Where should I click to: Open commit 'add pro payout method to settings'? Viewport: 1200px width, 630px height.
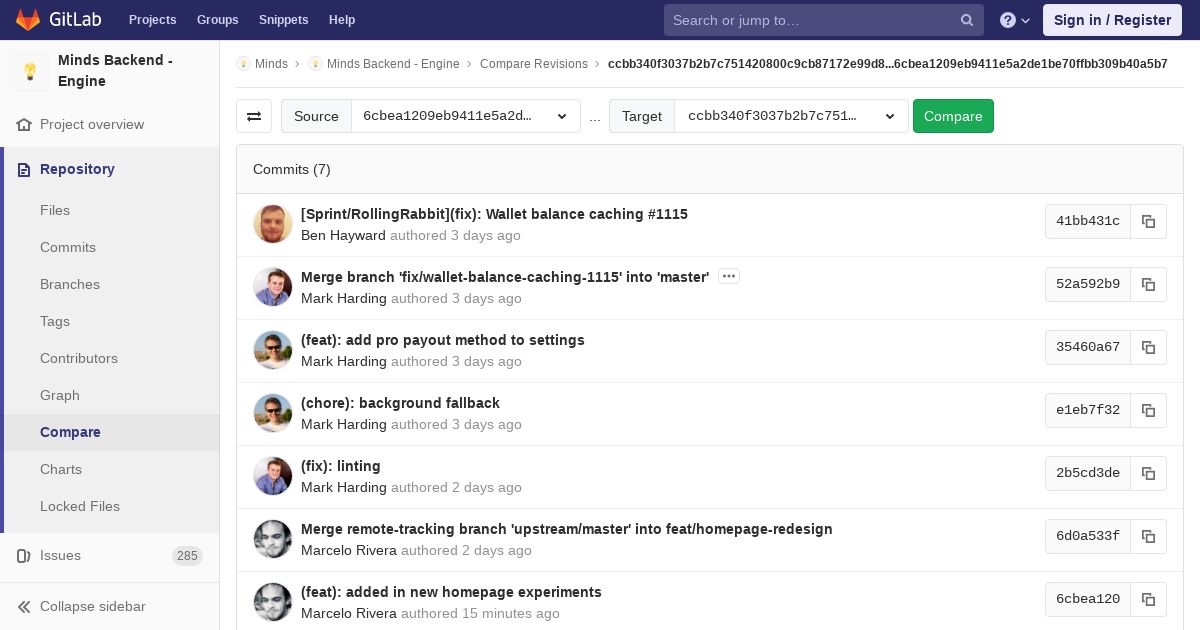[x=442, y=340]
